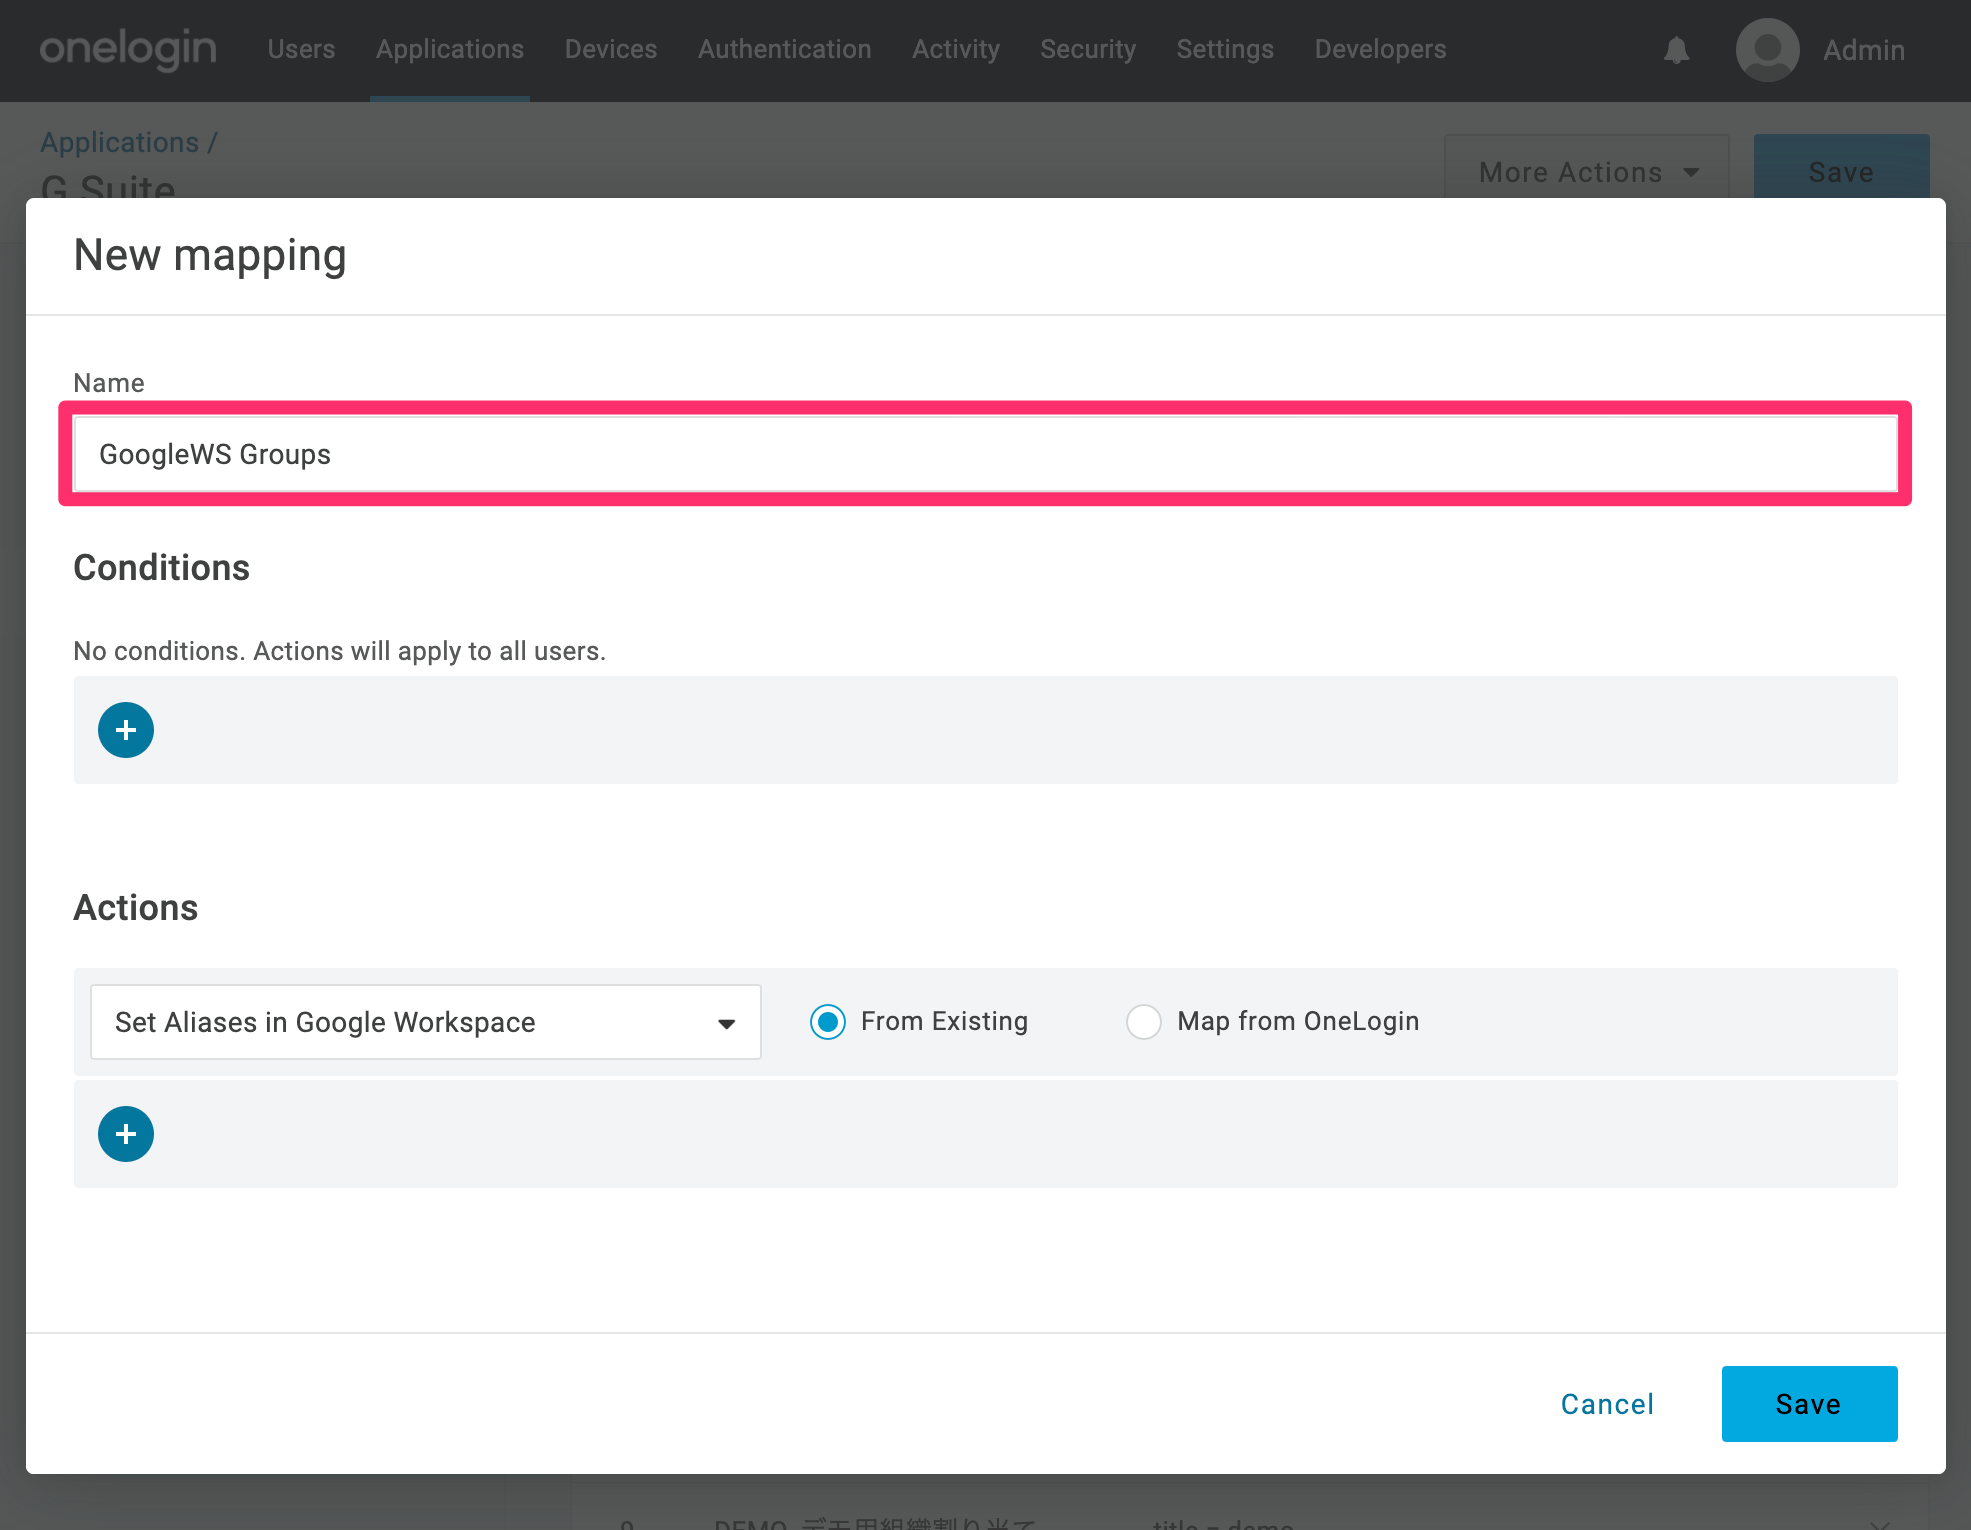Open the Authentication menu
The image size is (1971, 1530).
point(785,49)
